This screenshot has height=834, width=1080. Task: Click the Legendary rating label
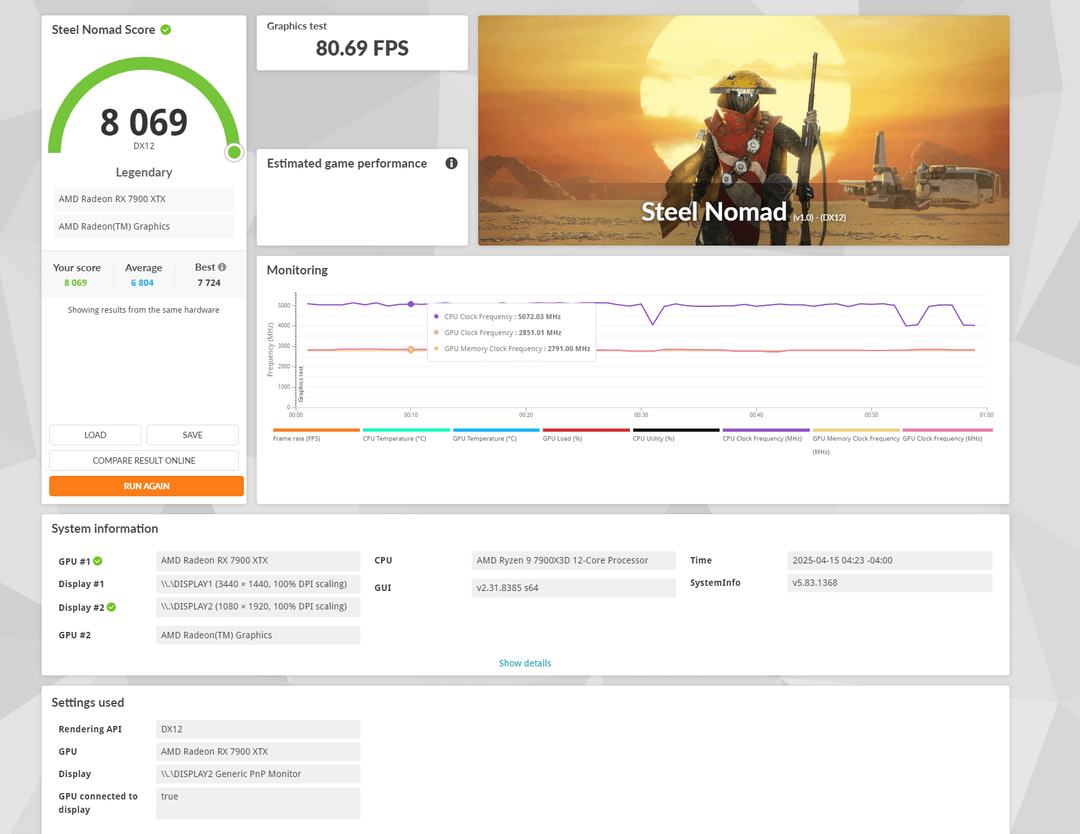(144, 172)
